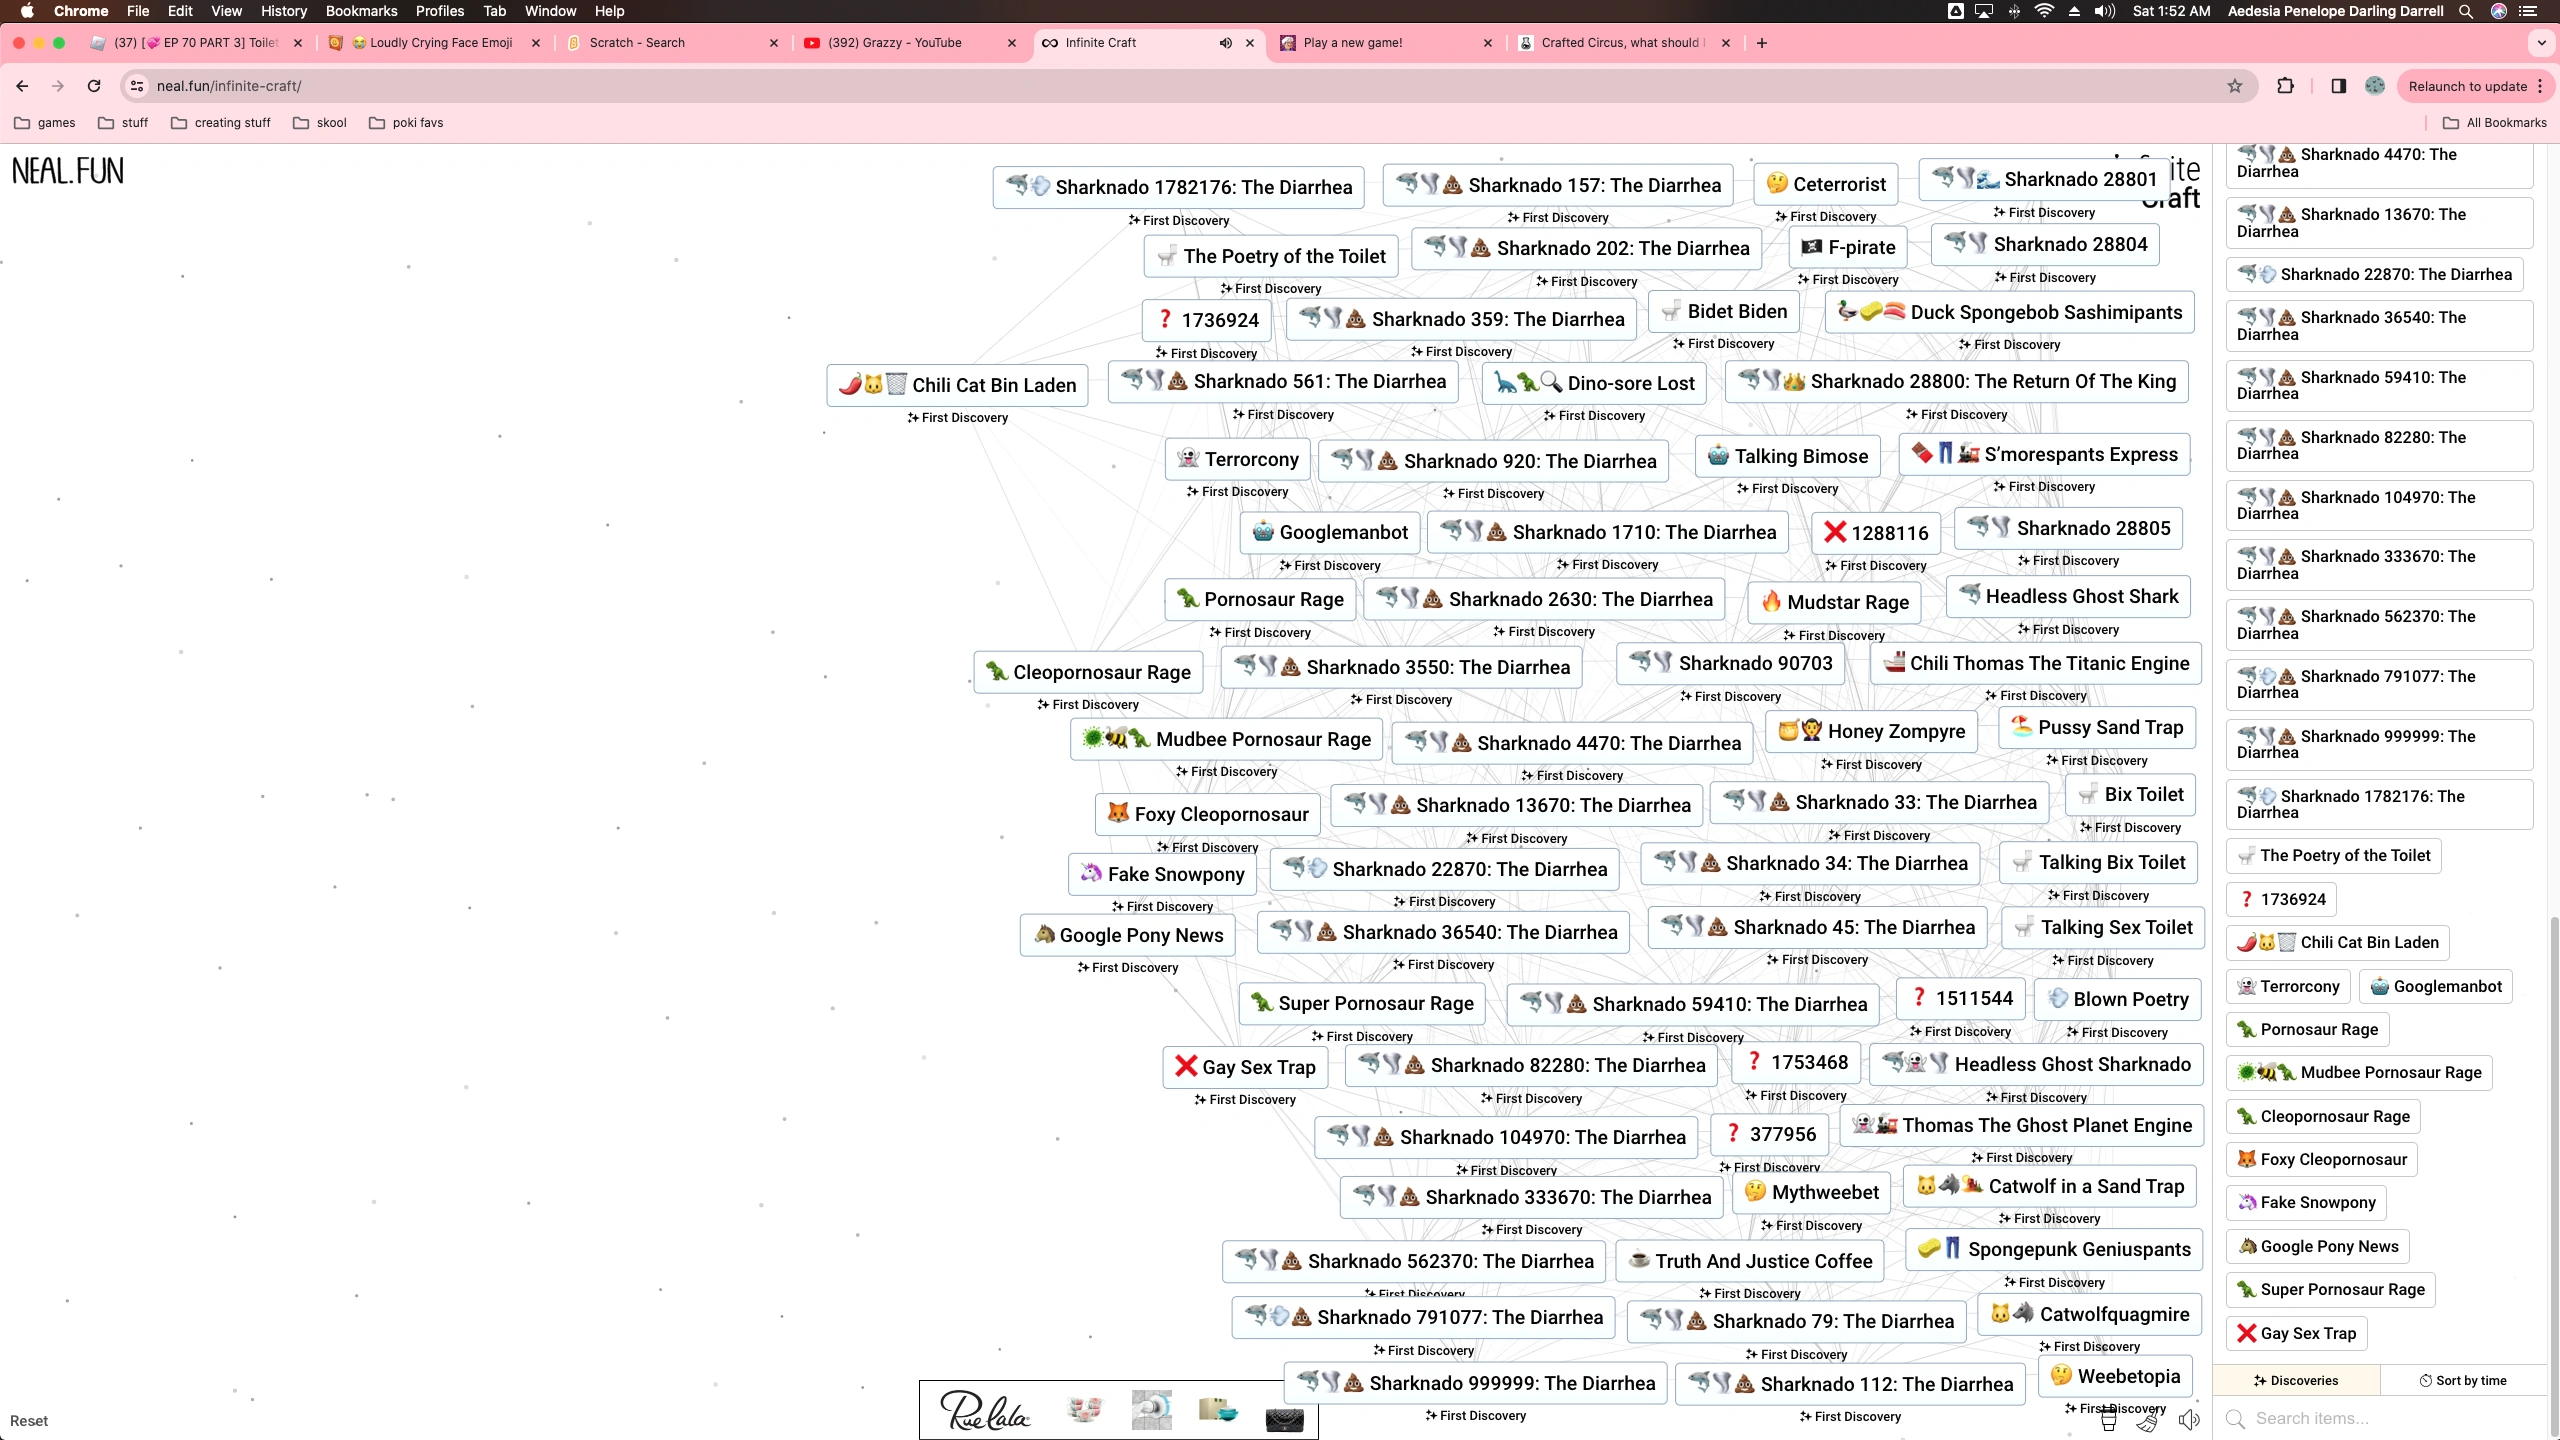The image size is (2560, 1440).
Task: Switch to the Grazzy - YouTube tab
Action: [x=895, y=43]
